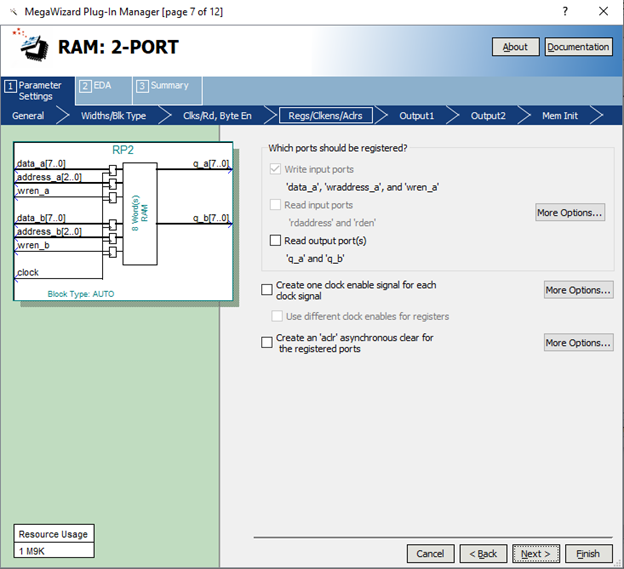Open the Documentation button
Screen dimensions: 624x569
(578, 47)
